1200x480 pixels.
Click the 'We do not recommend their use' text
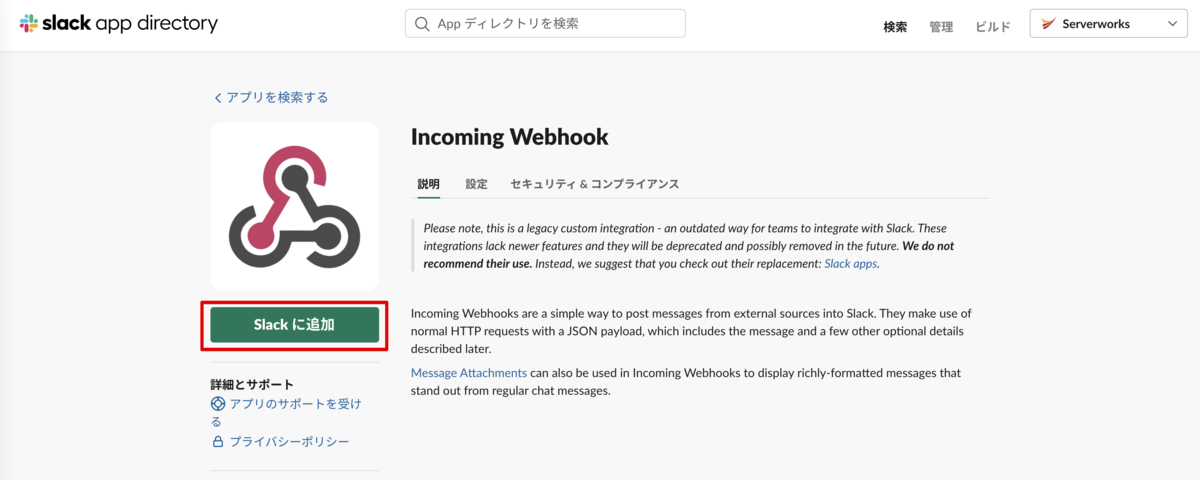pos(689,255)
